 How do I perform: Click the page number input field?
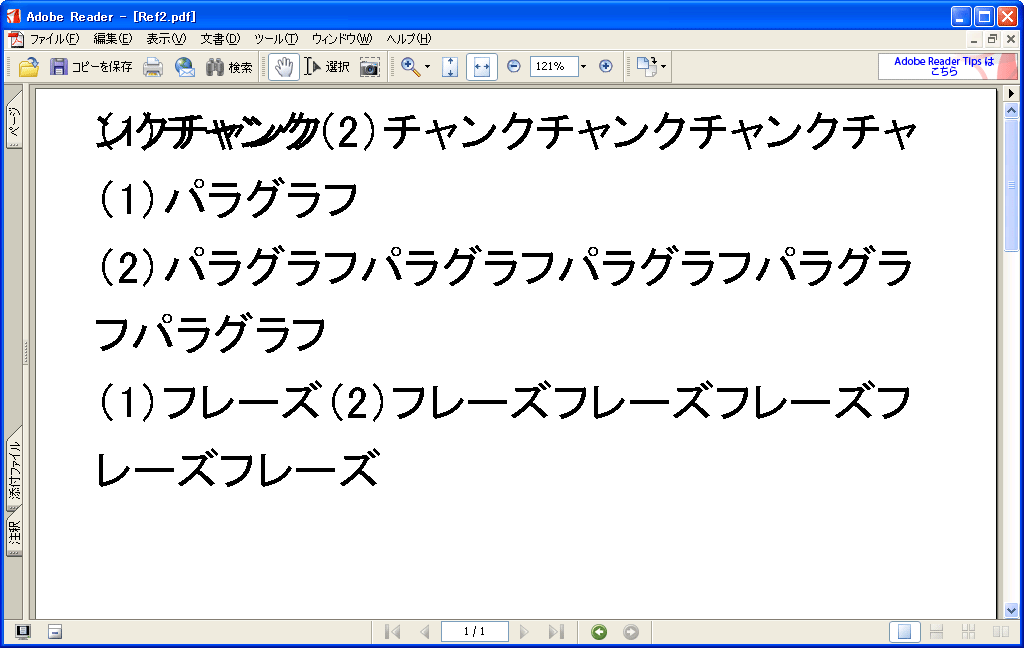[x=473, y=631]
